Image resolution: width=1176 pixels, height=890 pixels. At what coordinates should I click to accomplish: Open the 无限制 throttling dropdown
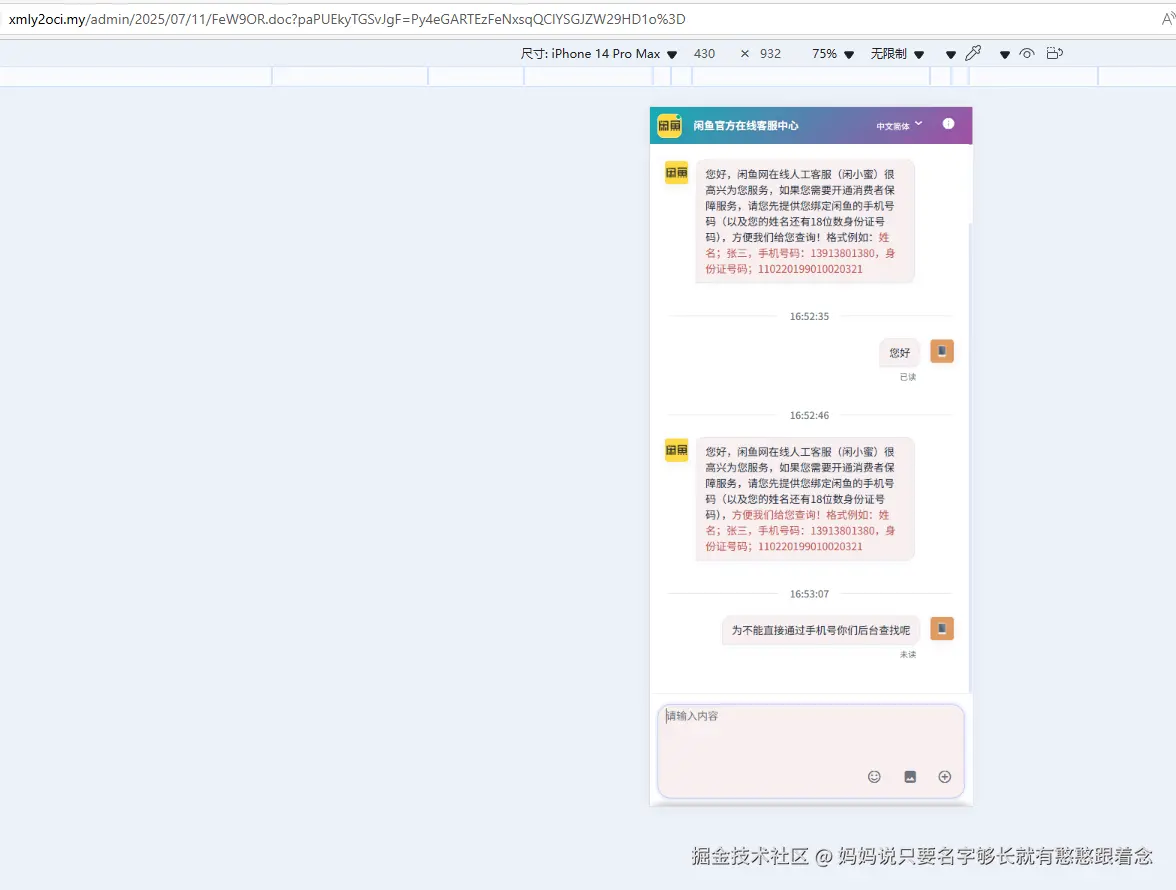[893, 53]
